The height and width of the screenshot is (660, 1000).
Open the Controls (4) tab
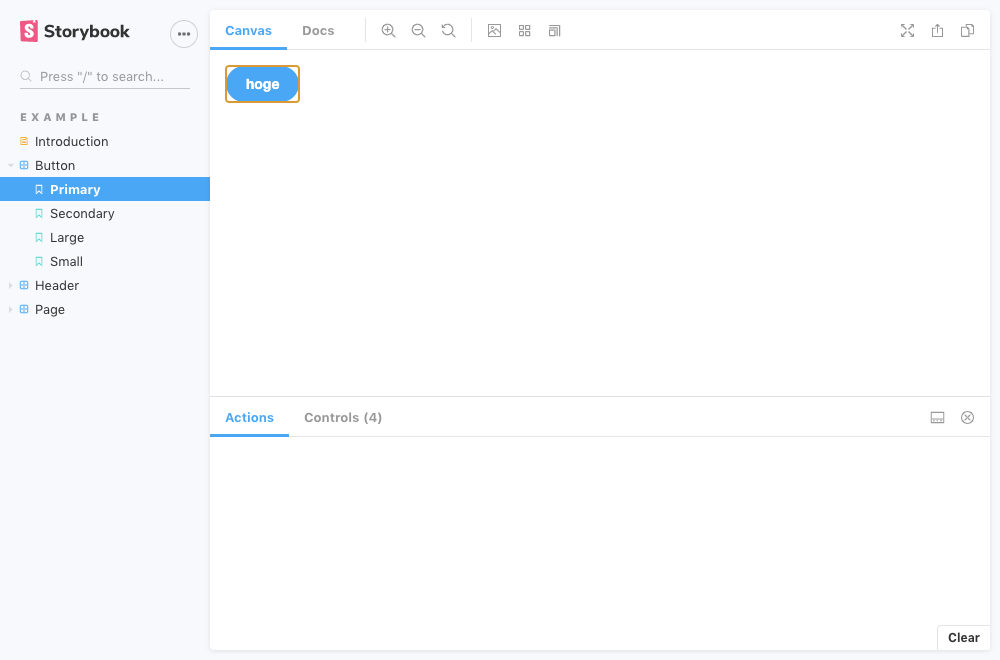343,418
